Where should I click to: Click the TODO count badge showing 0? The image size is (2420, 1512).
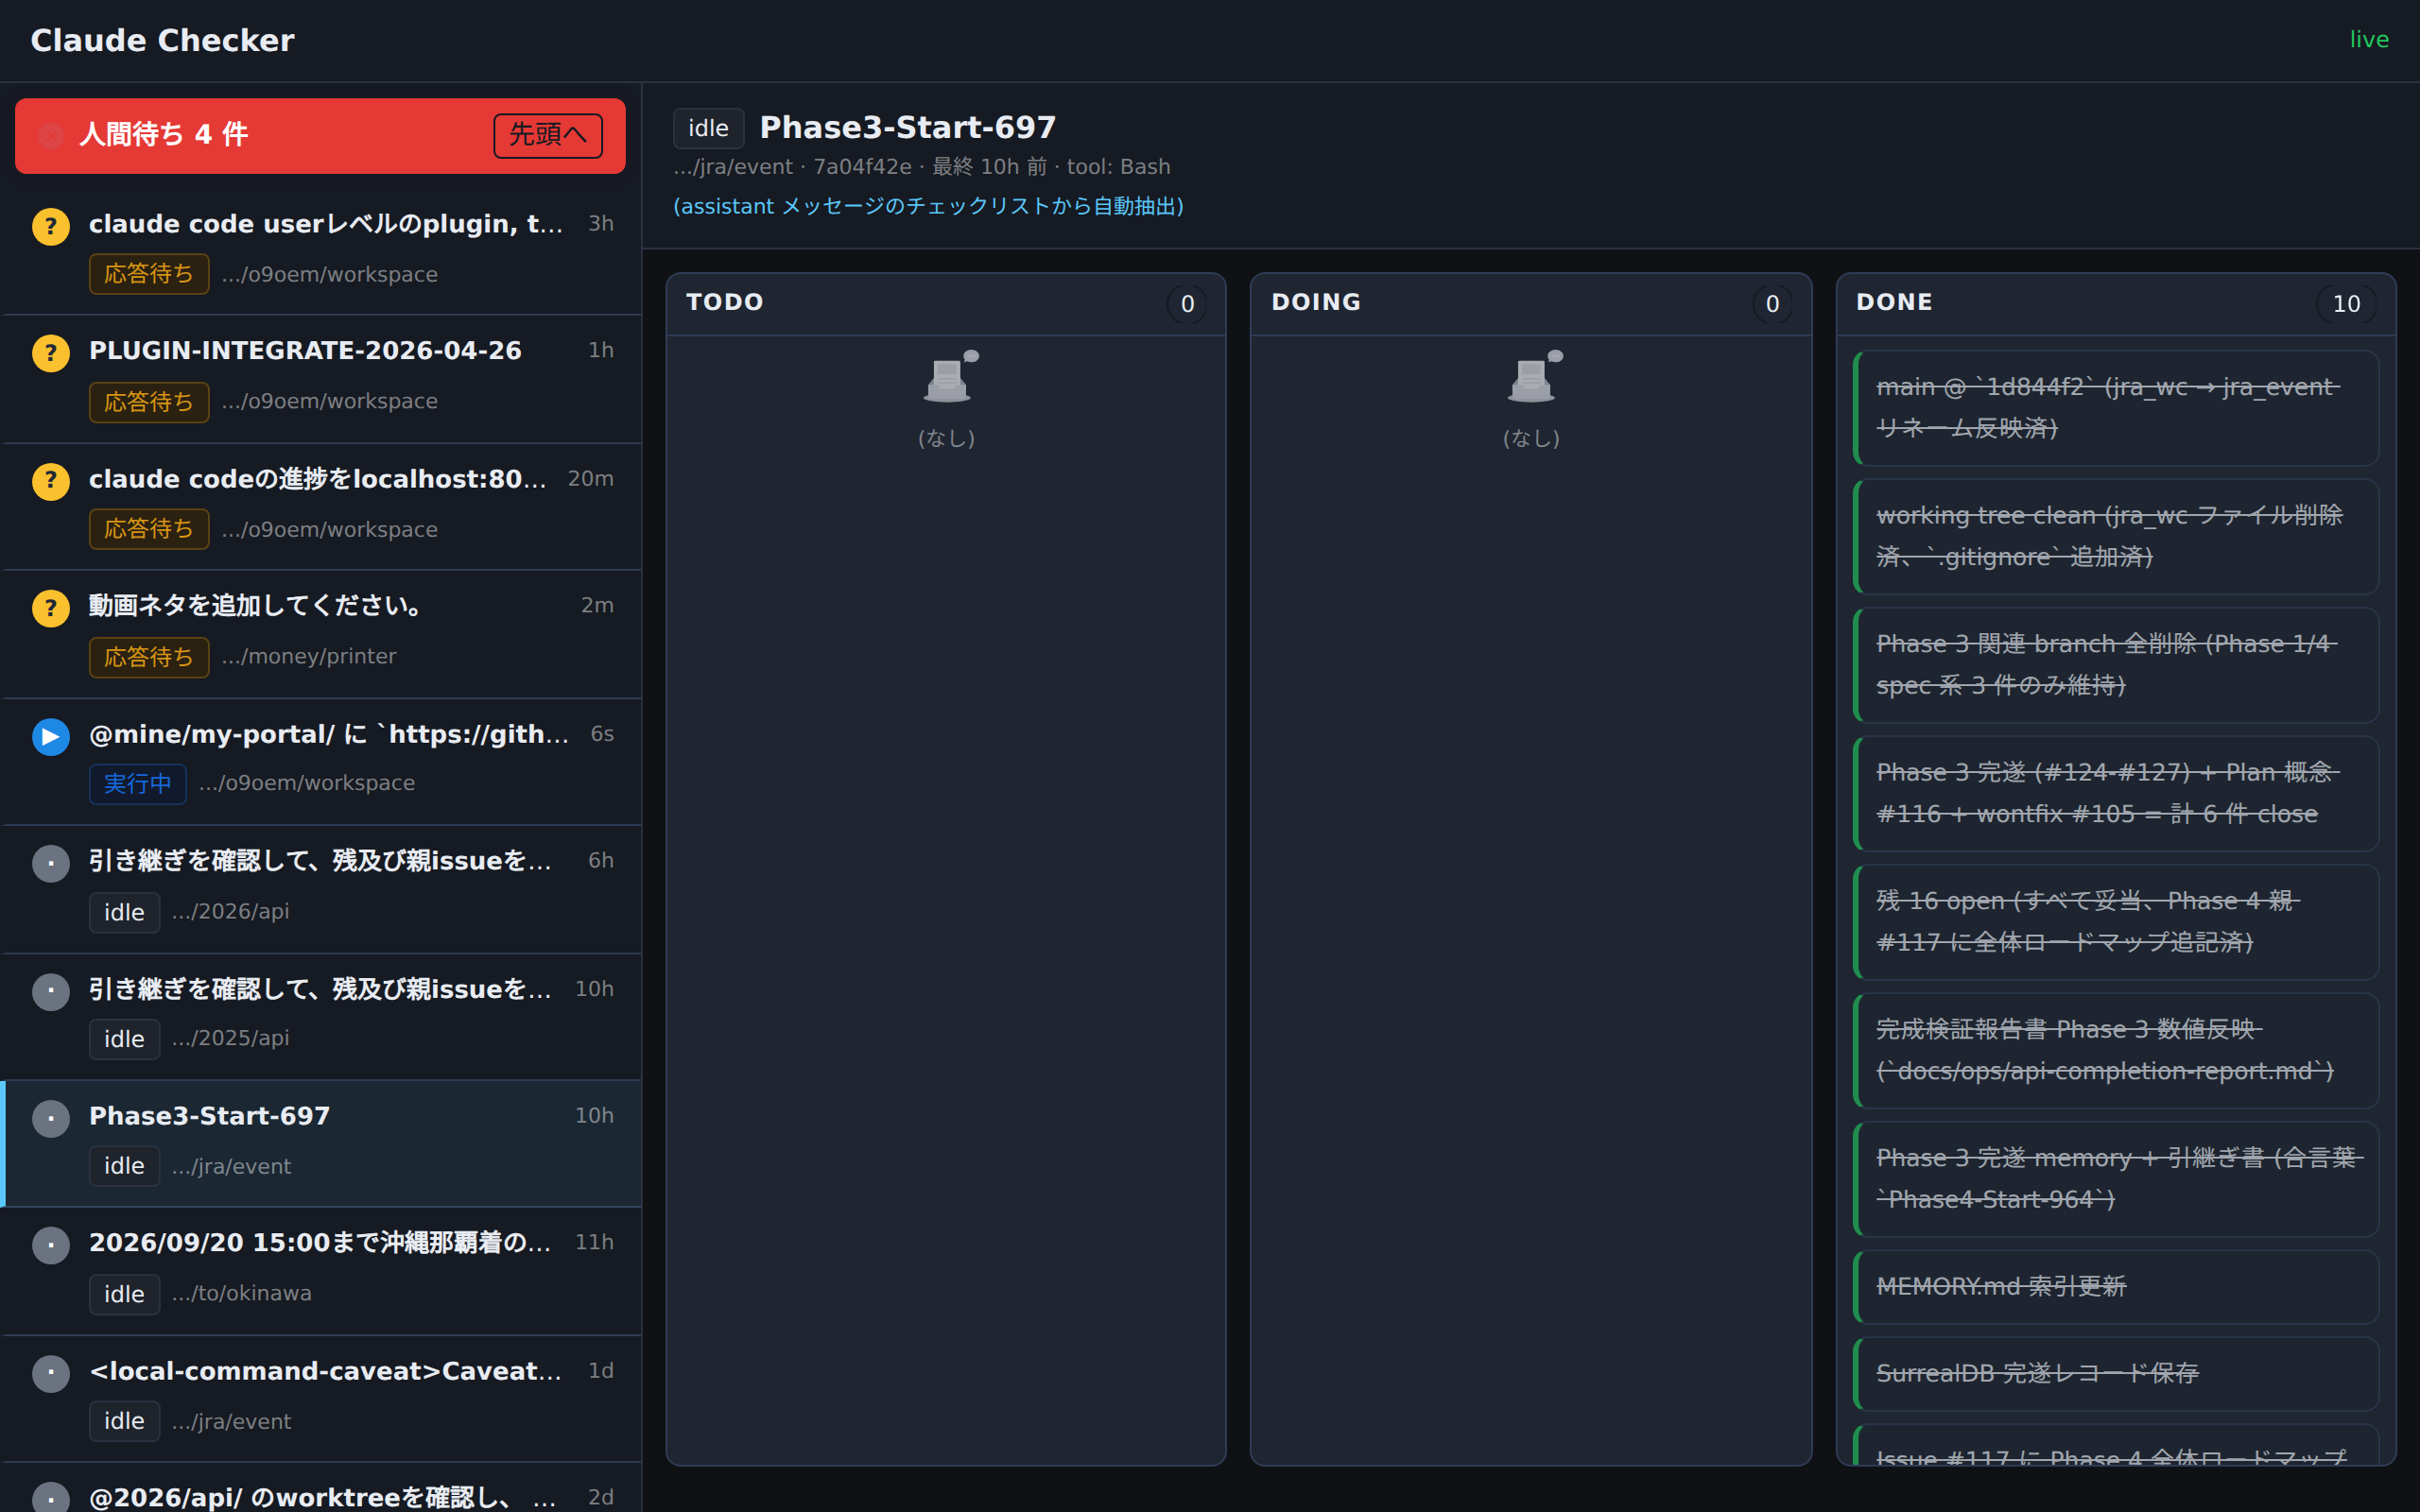pos(1187,304)
